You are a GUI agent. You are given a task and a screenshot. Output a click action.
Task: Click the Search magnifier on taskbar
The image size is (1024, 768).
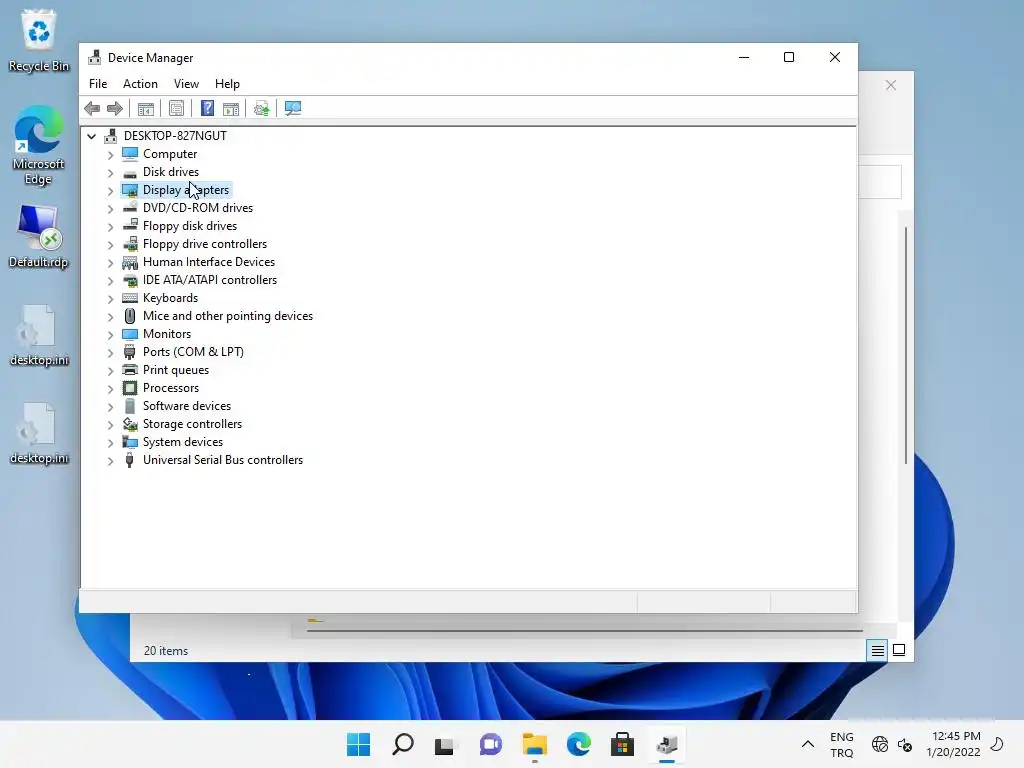point(402,744)
